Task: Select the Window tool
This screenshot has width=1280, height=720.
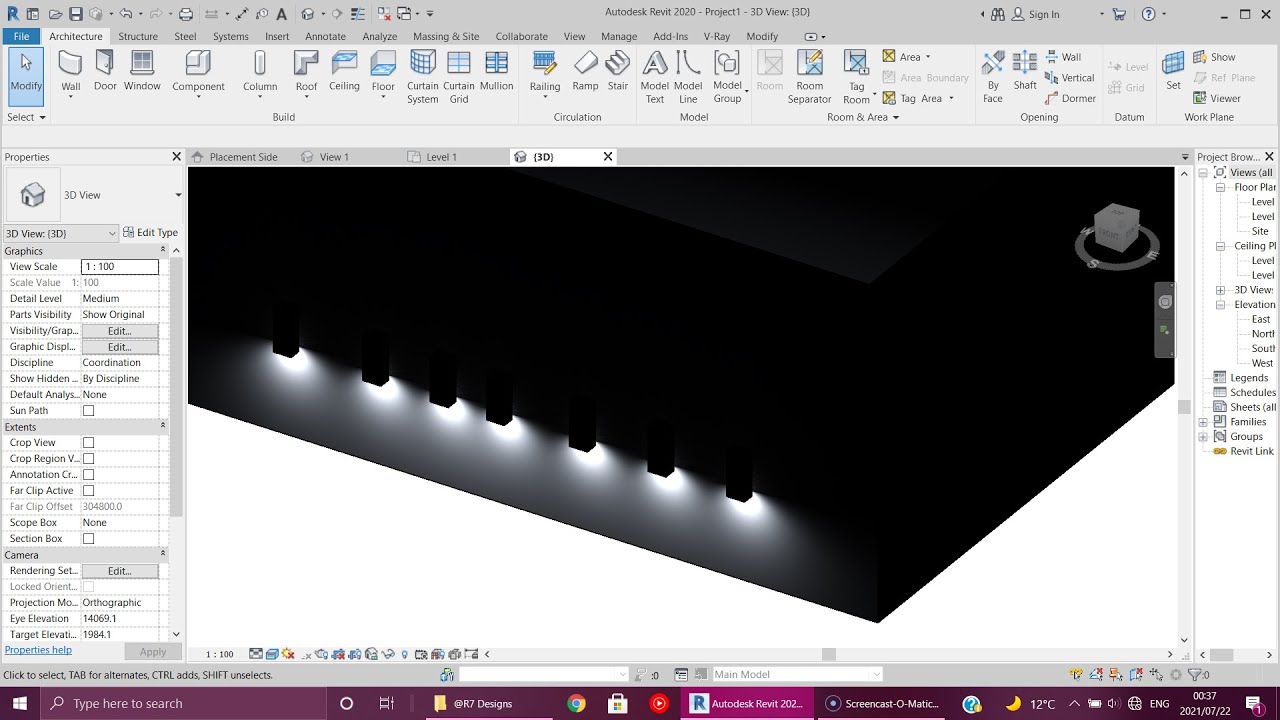Action: 142,71
